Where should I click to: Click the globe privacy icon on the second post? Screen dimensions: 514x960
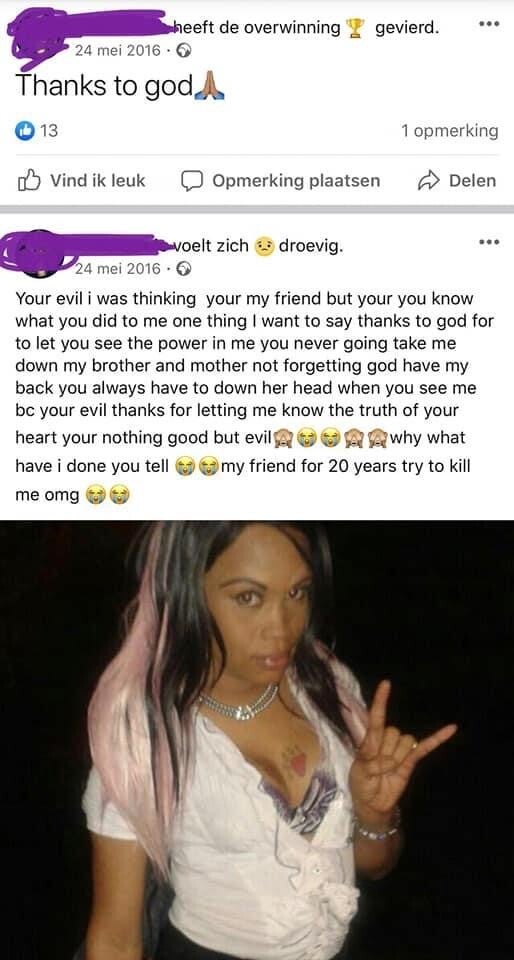coord(184,268)
